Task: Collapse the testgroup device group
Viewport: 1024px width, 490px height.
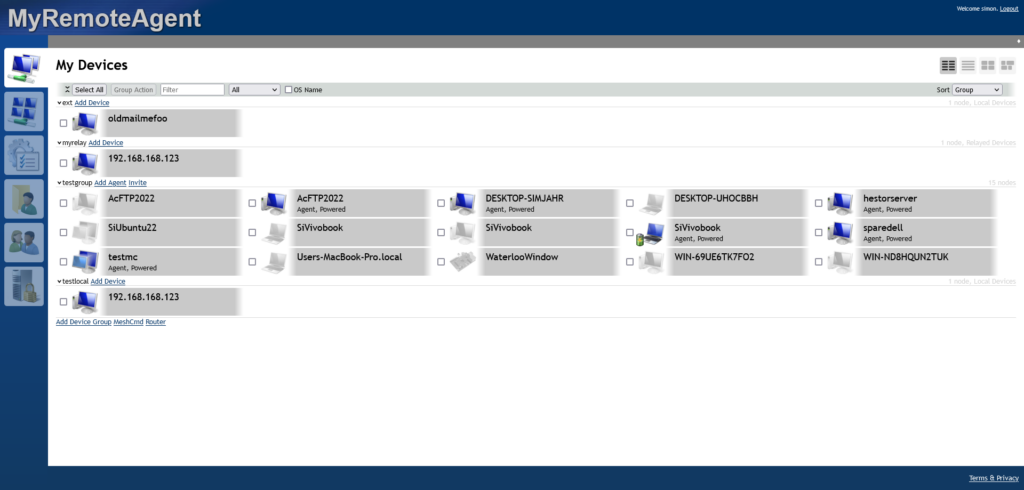Action: [59, 183]
